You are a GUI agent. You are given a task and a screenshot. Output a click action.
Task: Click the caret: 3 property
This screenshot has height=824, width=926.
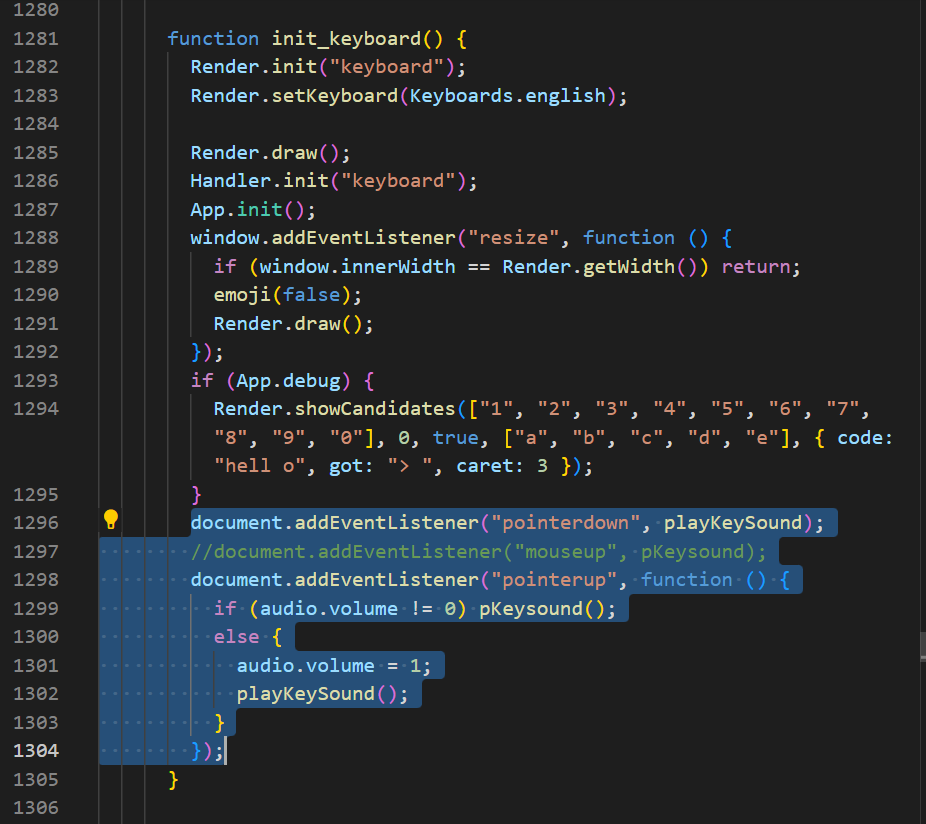(x=502, y=467)
